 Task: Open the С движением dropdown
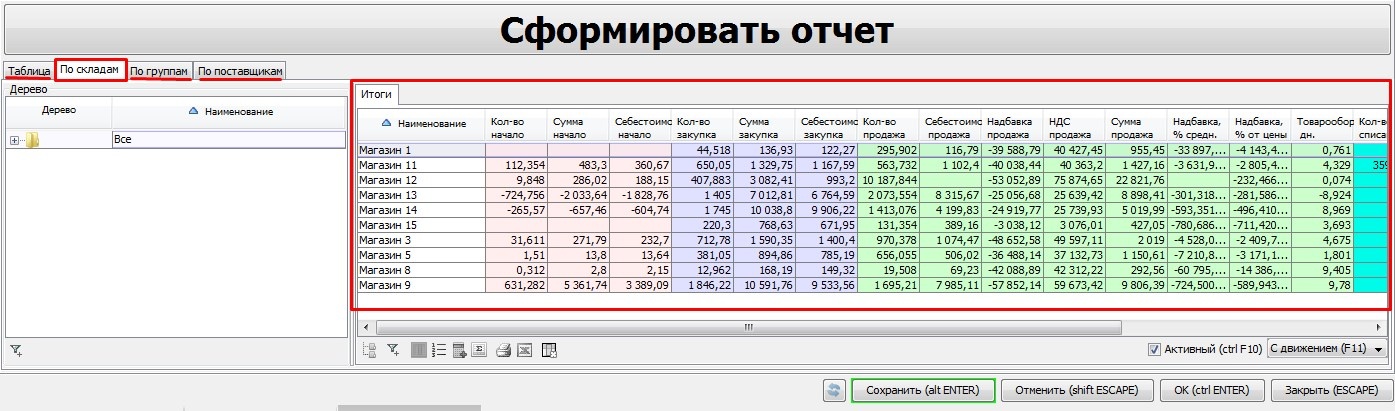(x=1327, y=349)
